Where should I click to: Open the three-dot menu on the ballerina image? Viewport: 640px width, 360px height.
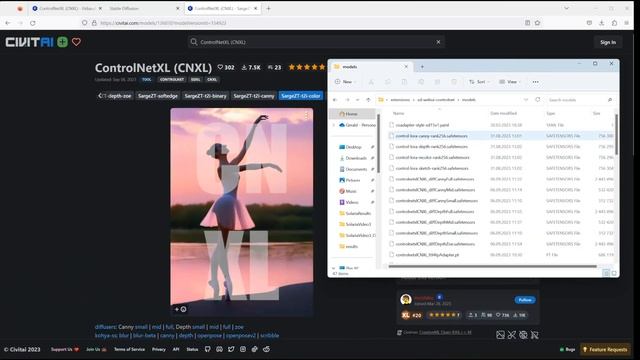coord(306,116)
